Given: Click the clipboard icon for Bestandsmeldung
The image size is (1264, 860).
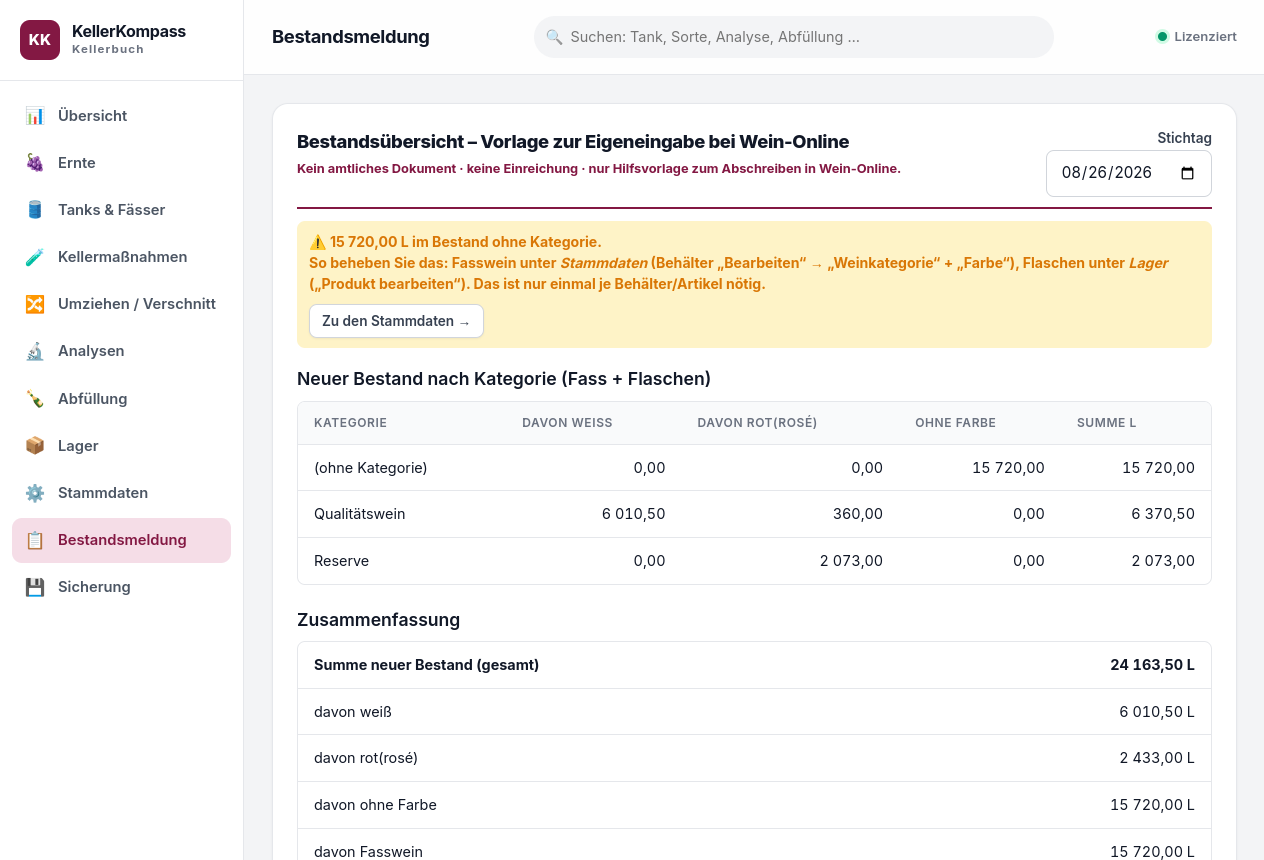Looking at the screenshot, I should (x=35, y=540).
